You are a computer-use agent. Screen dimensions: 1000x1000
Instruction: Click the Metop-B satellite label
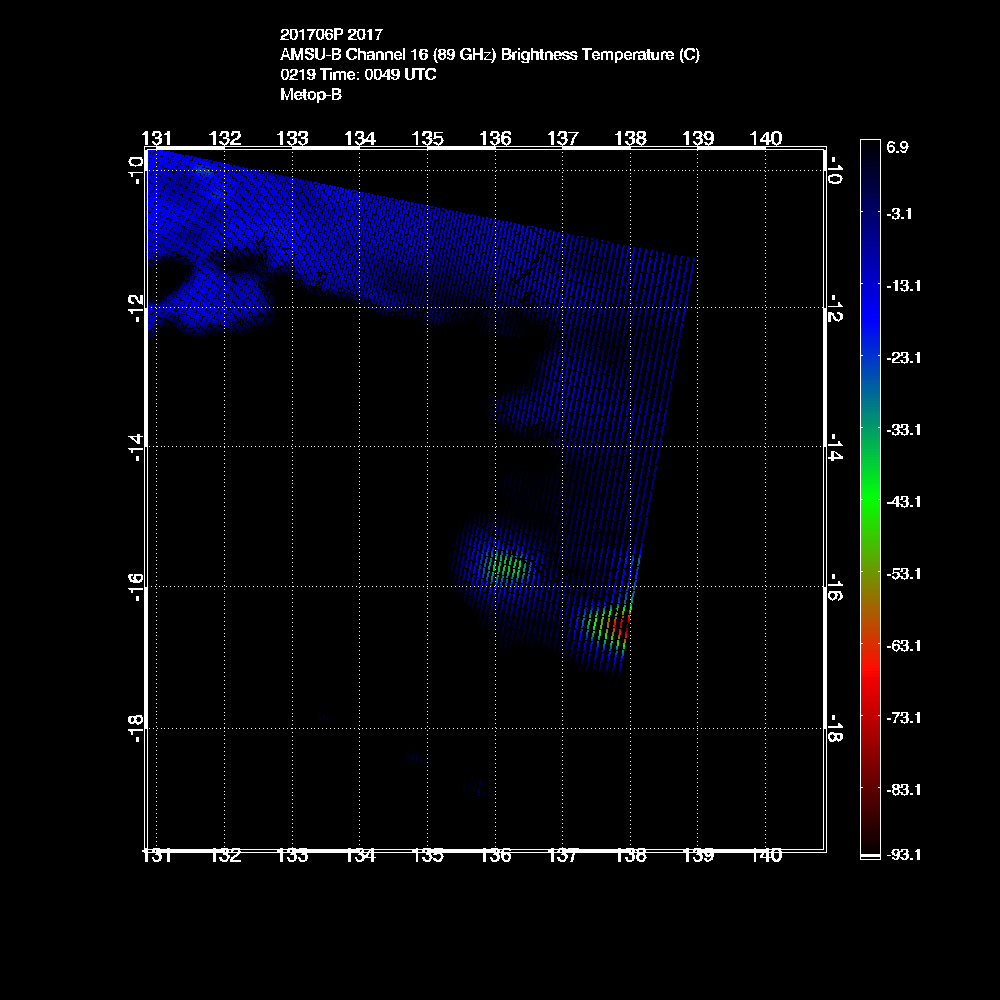311,95
